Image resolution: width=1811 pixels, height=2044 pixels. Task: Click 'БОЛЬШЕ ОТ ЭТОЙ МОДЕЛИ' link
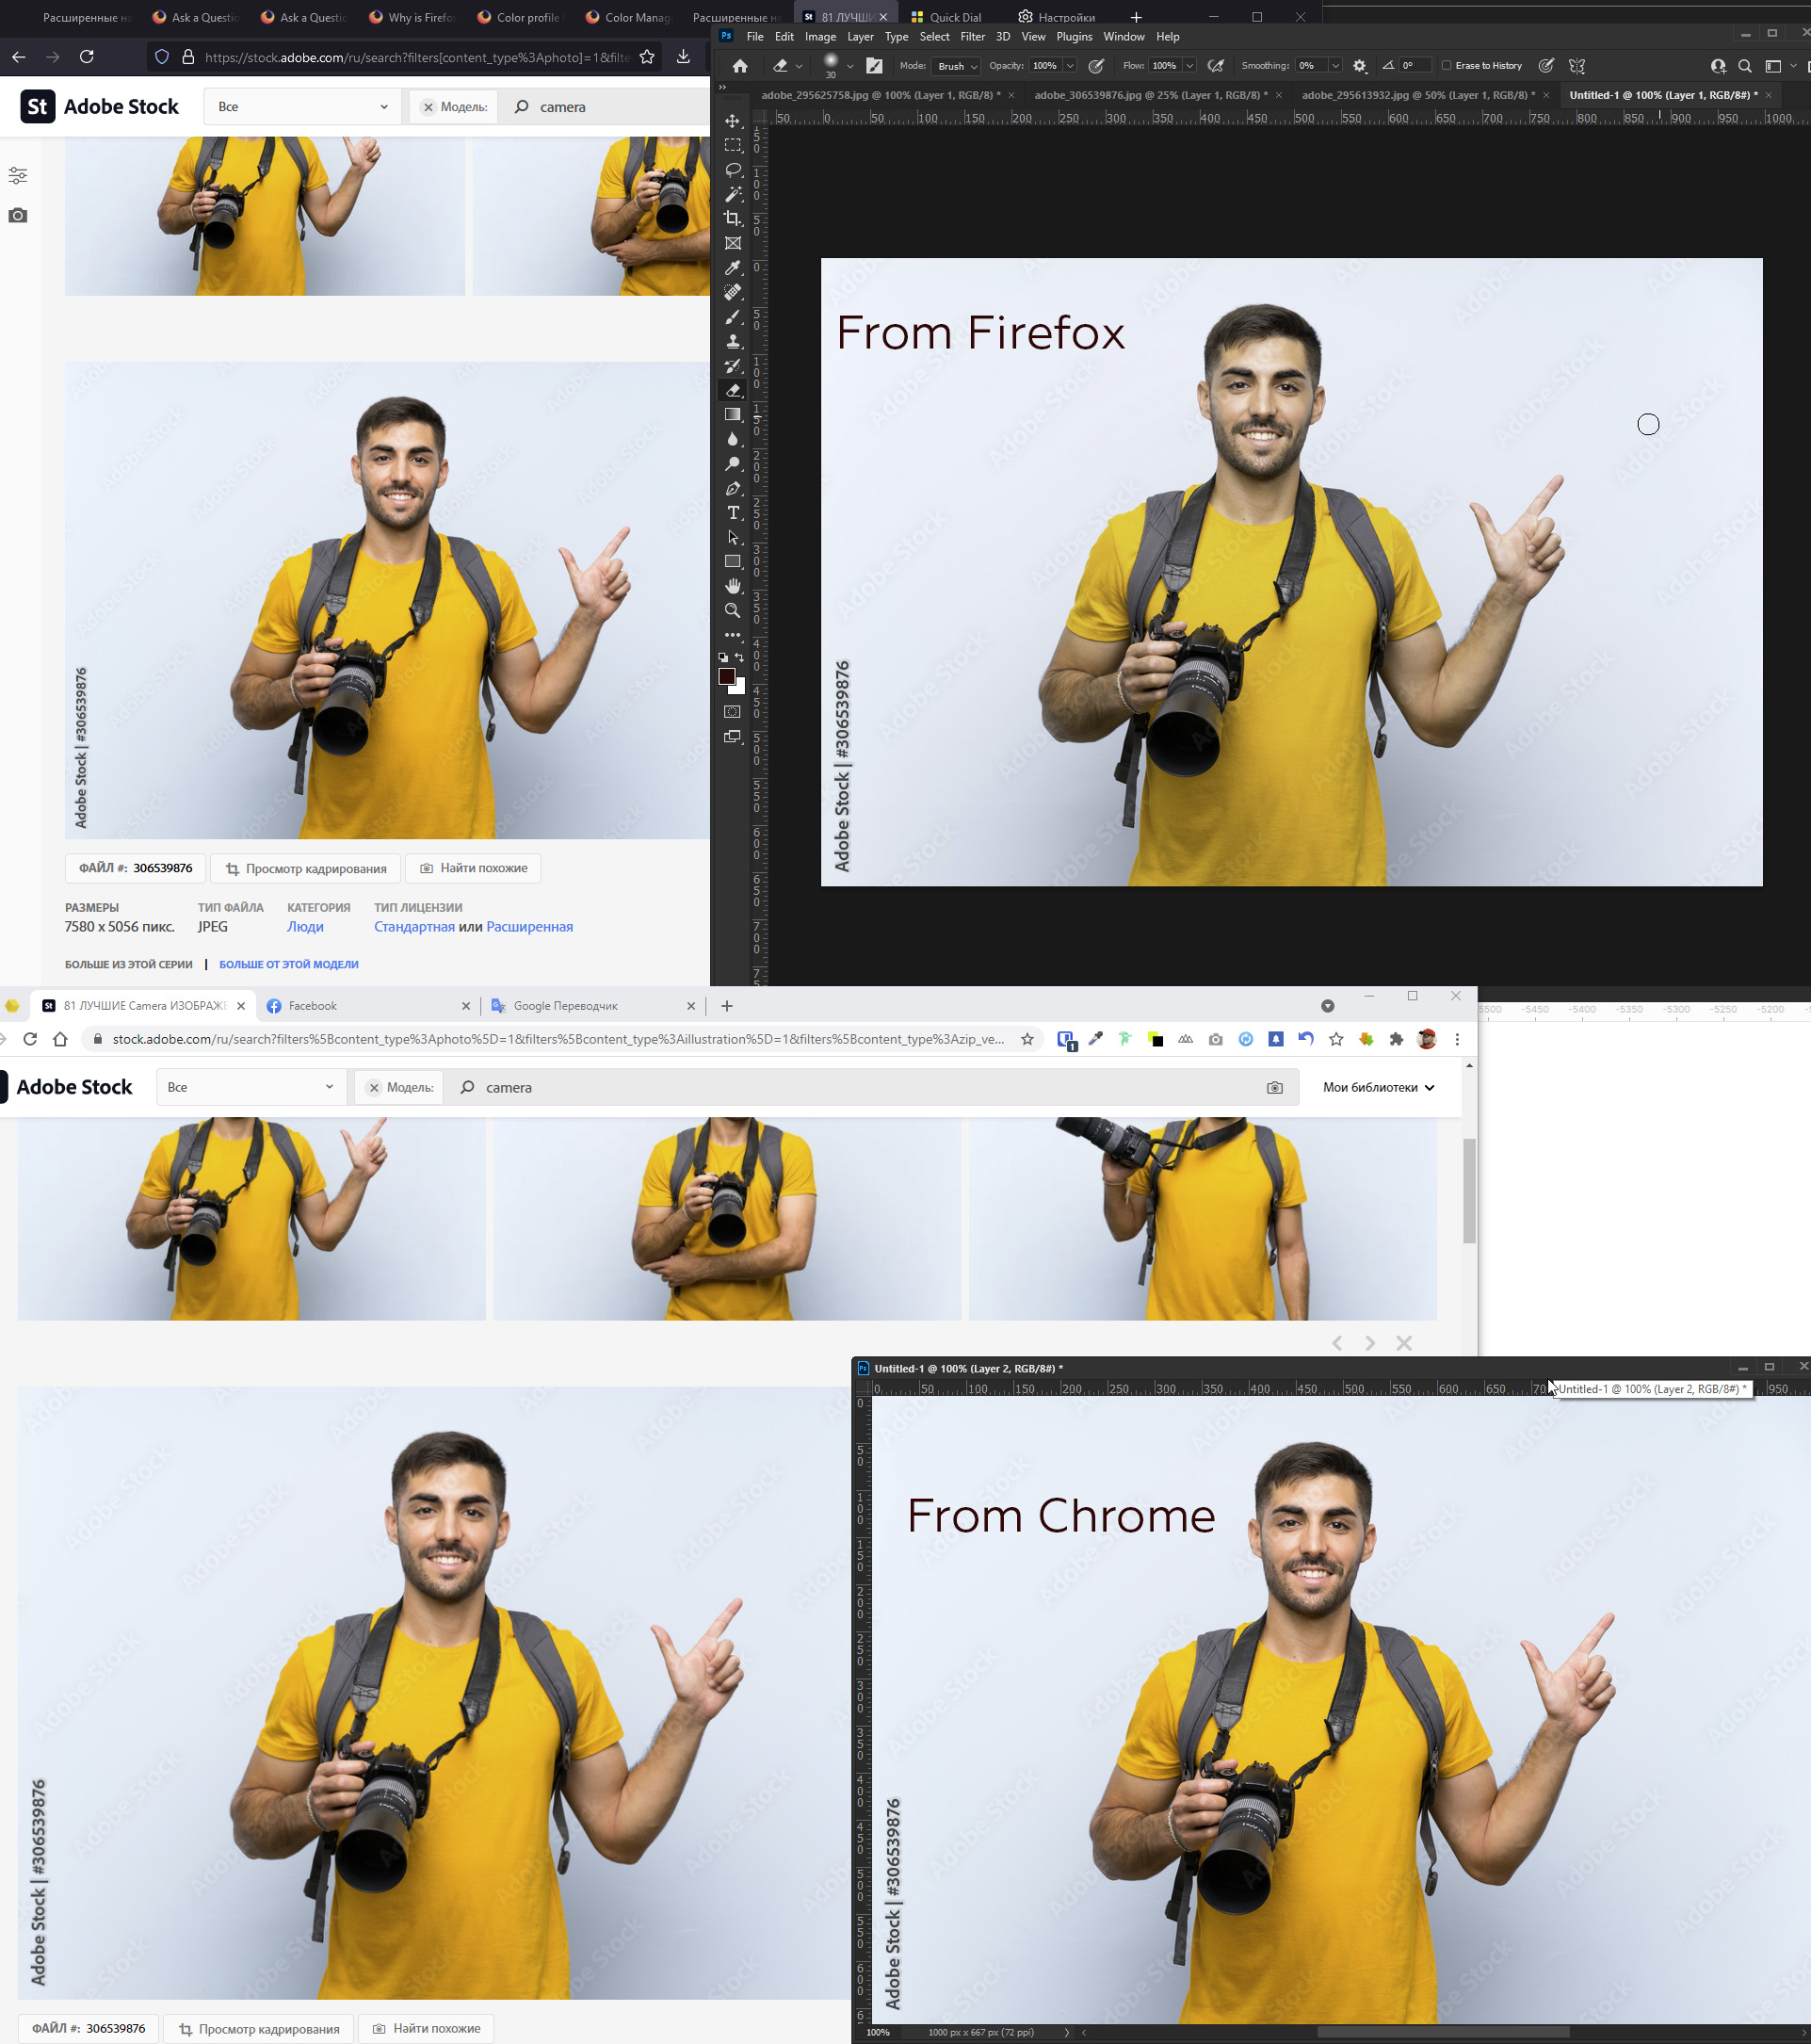(289, 964)
